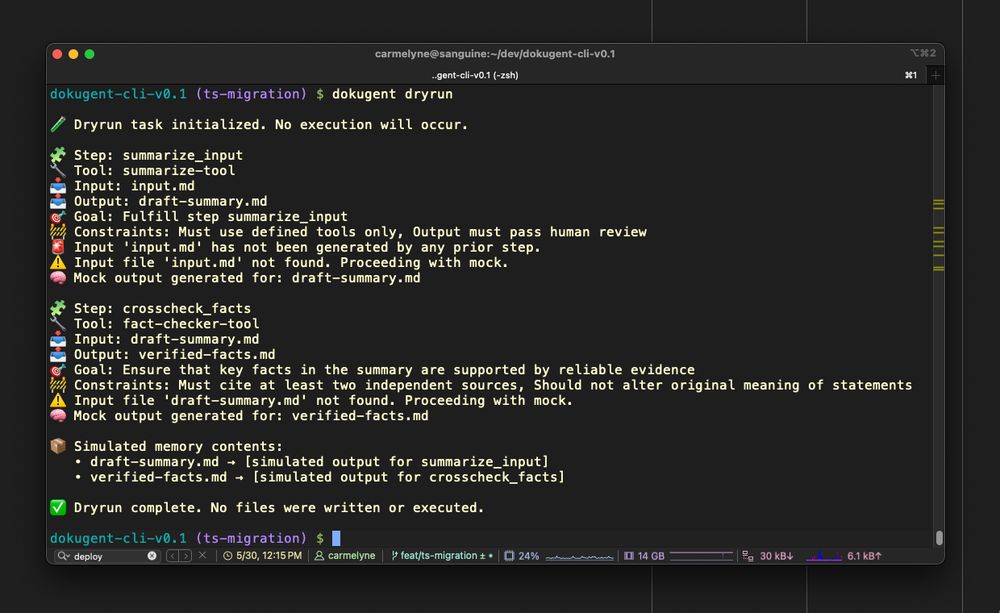Click green checkmark beside Dryrun complete
The height and width of the screenshot is (613, 1000).
coord(58,507)
